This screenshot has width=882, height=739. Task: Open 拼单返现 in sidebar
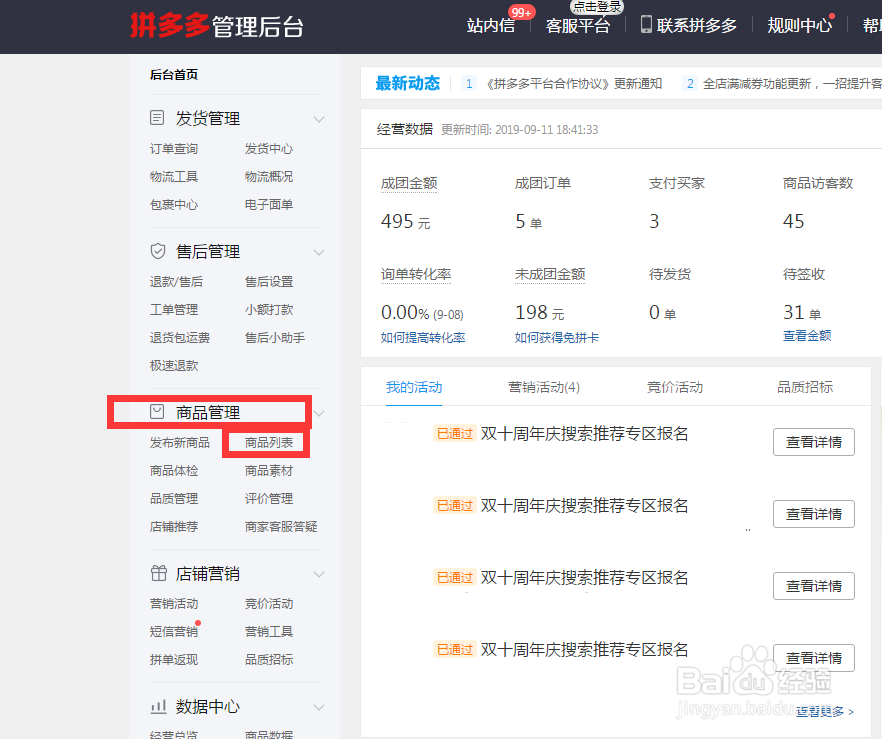tap(174, 660)
